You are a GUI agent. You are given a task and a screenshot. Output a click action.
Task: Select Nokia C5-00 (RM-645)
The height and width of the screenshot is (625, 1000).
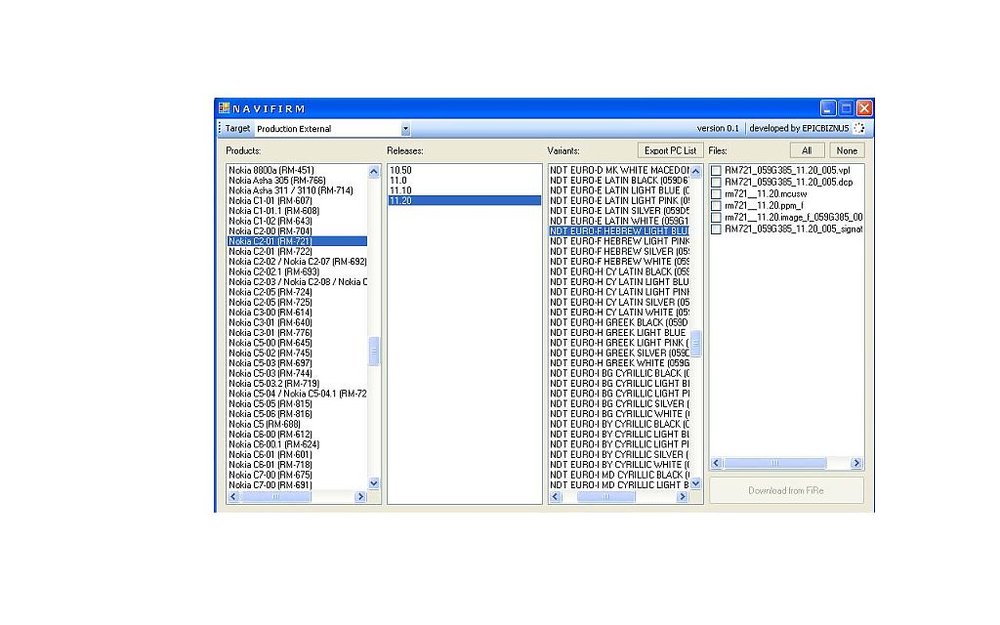pyautogui.click(x=297, y=343)
